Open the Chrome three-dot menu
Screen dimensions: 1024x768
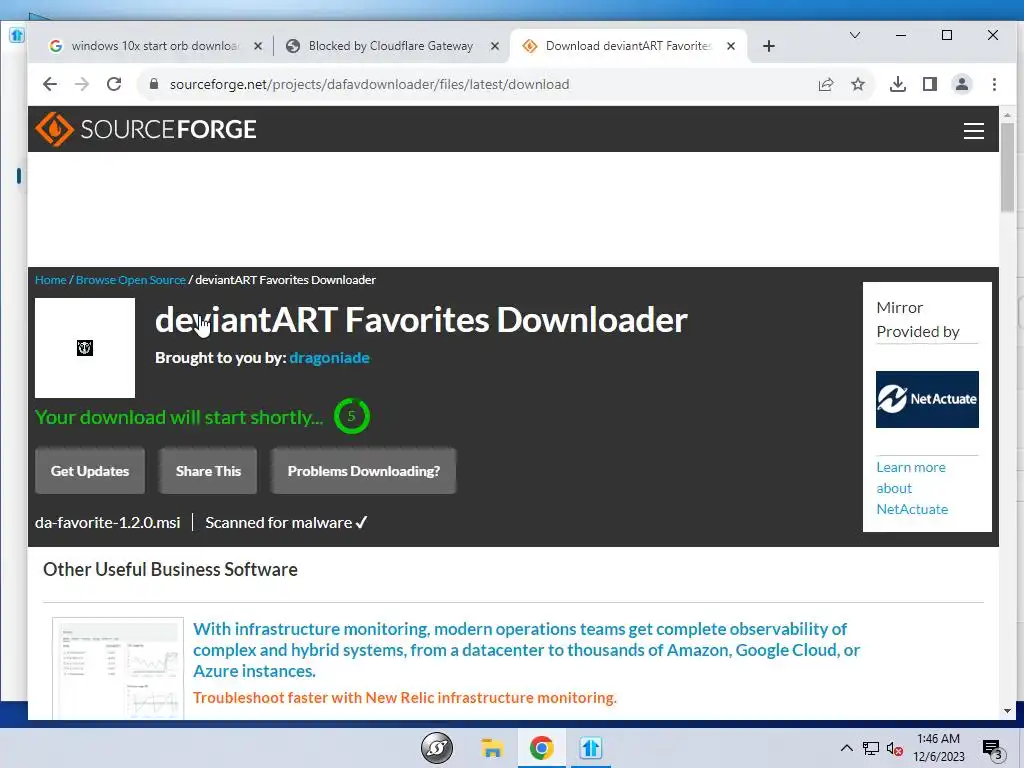tap(994, 84)
